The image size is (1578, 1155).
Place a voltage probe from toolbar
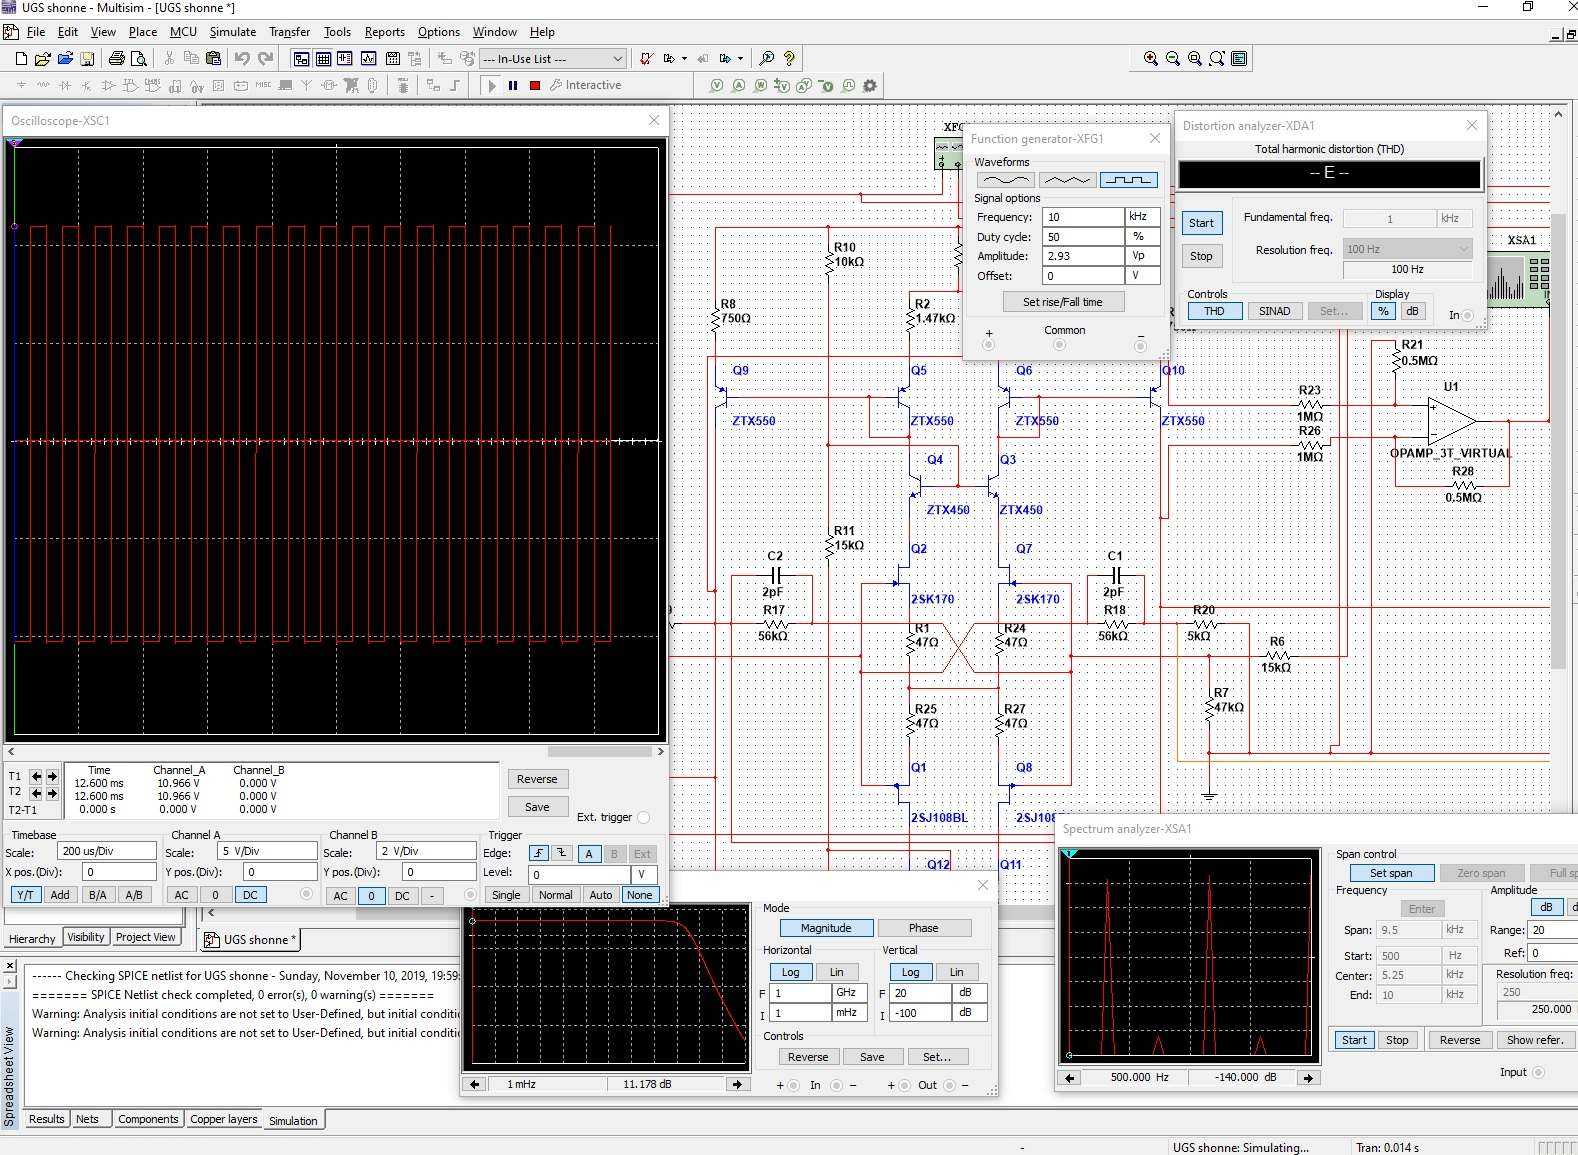click(717, 86)
